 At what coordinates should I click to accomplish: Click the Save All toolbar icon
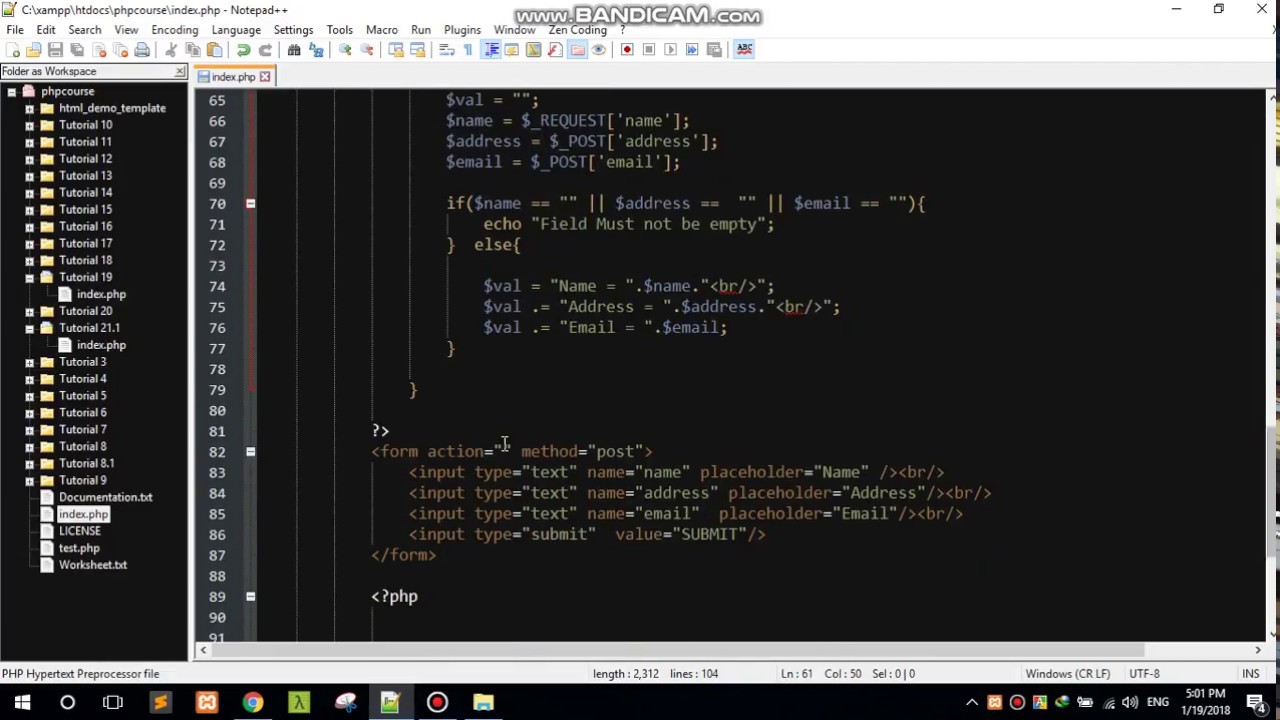pos(77,50)
